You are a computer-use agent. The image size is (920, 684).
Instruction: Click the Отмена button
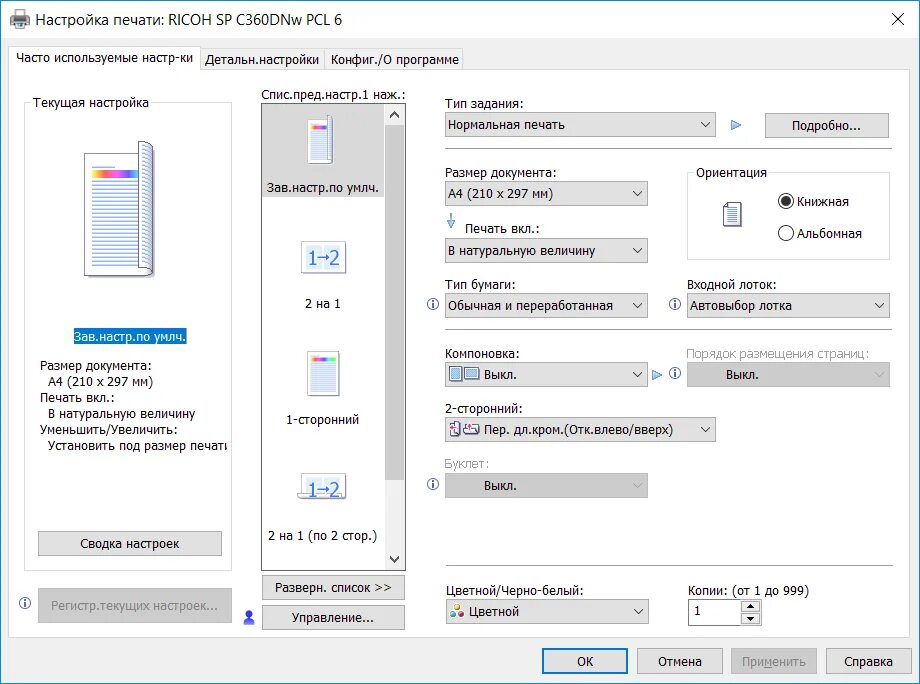679,661
